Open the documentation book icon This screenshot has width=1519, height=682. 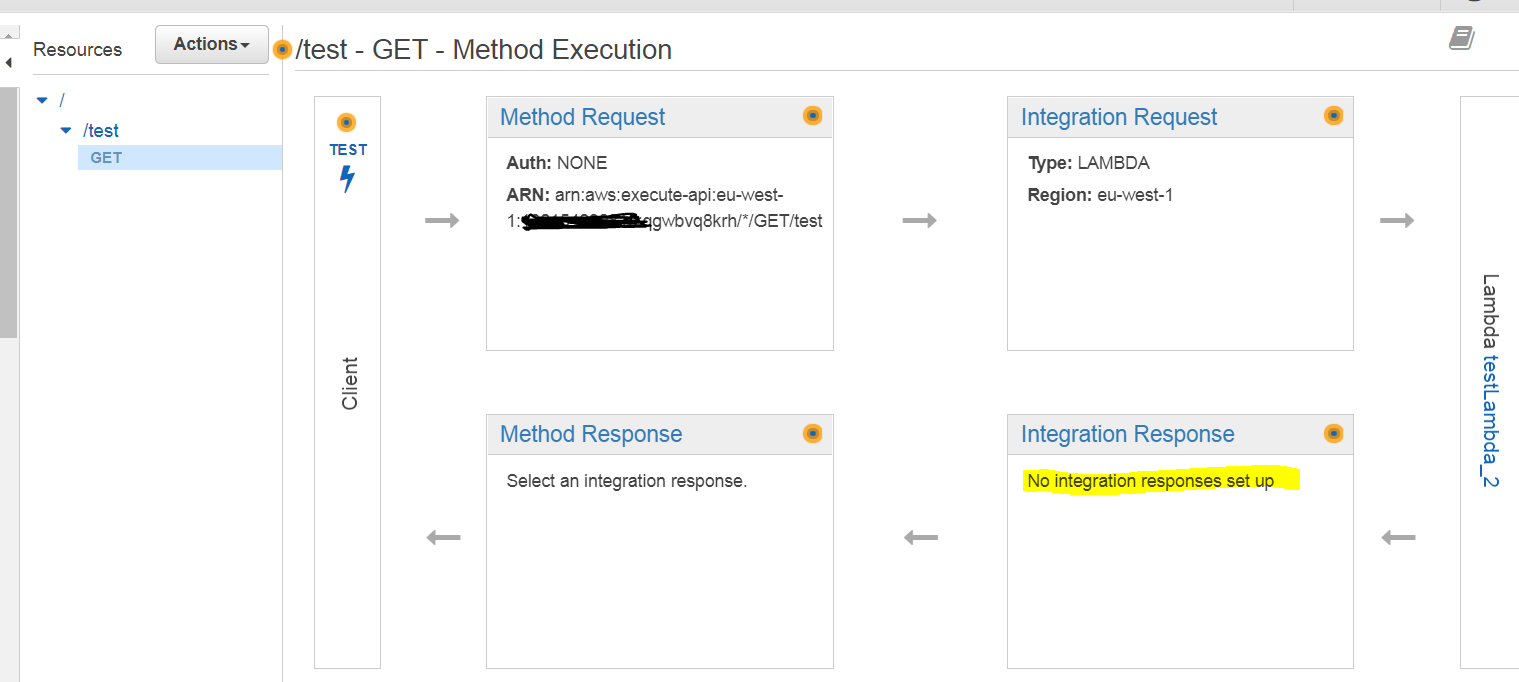point(1461,39)
